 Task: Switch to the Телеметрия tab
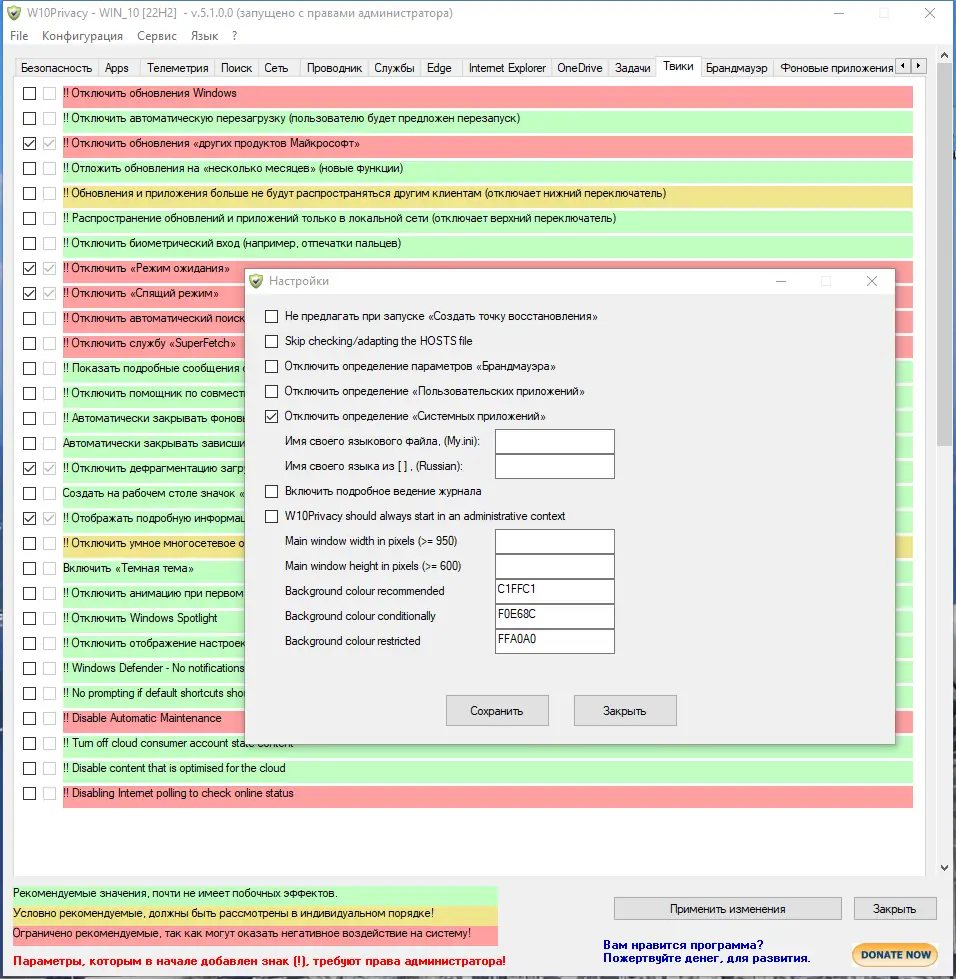pyautogui.click(x=177, y=68)
